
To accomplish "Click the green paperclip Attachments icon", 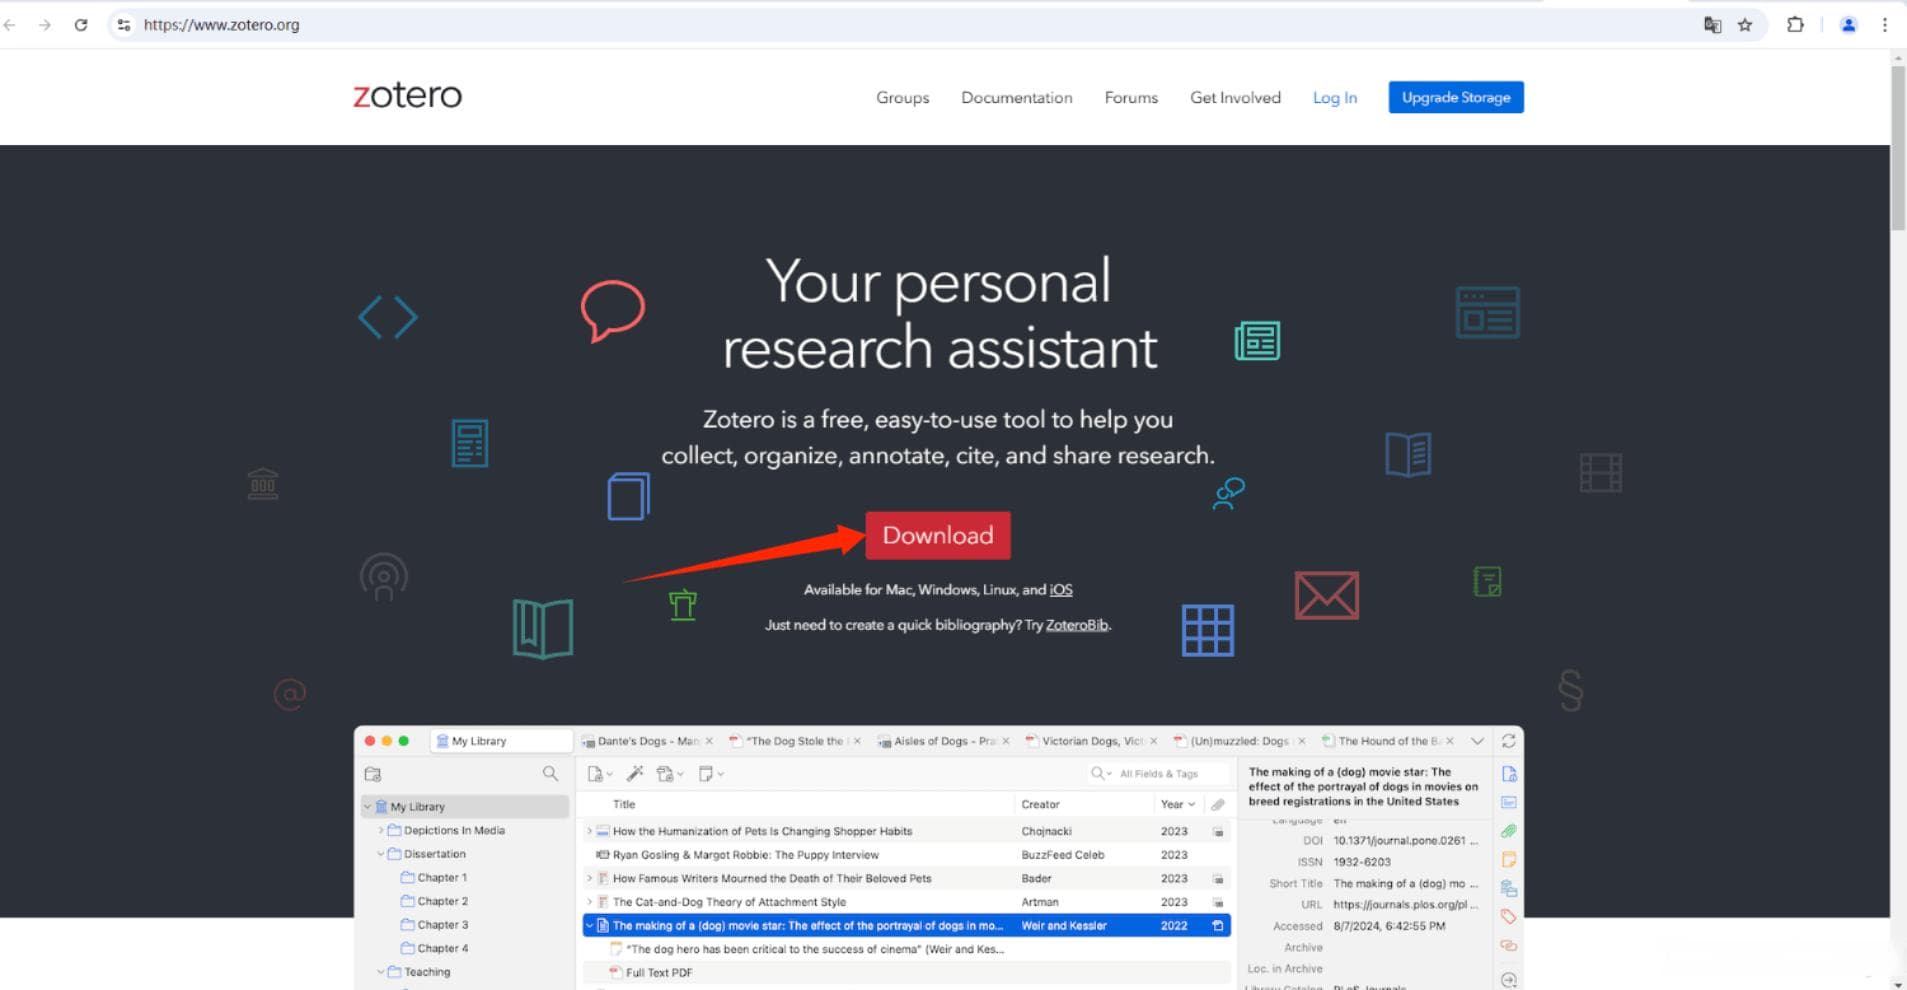I will 1509,831.
